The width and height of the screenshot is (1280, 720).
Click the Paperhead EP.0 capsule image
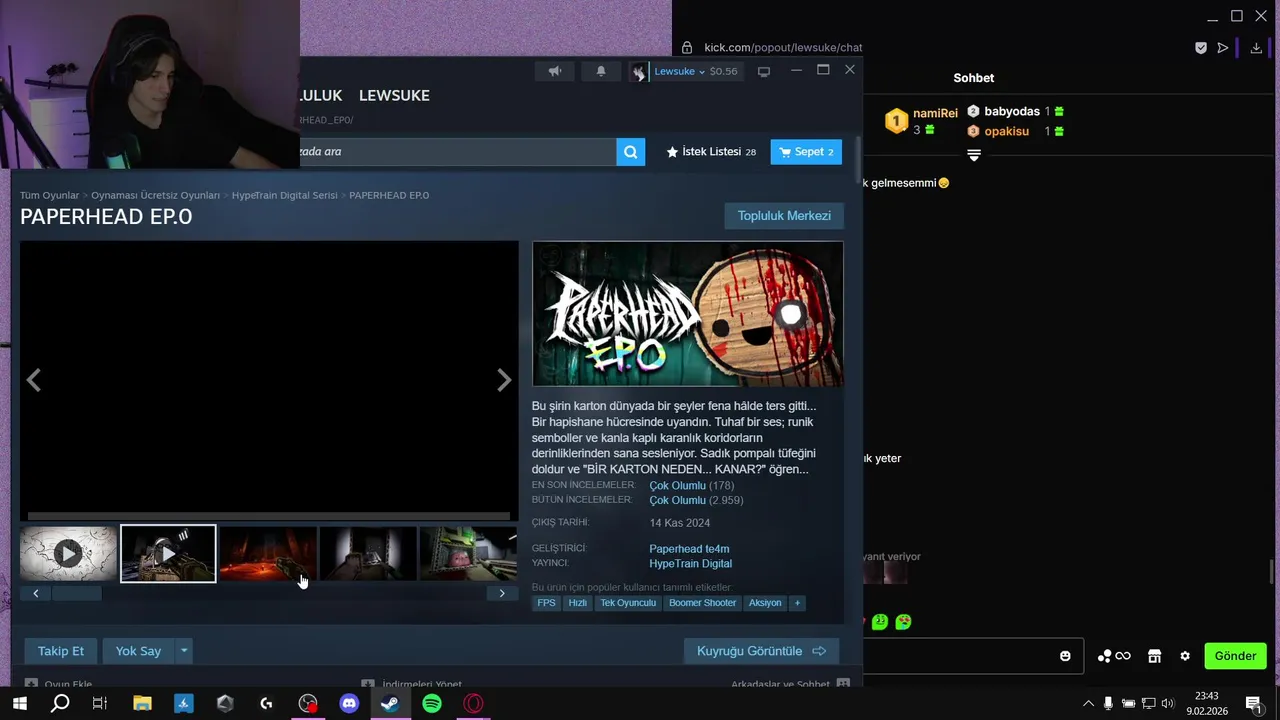[x=688, y=314]
